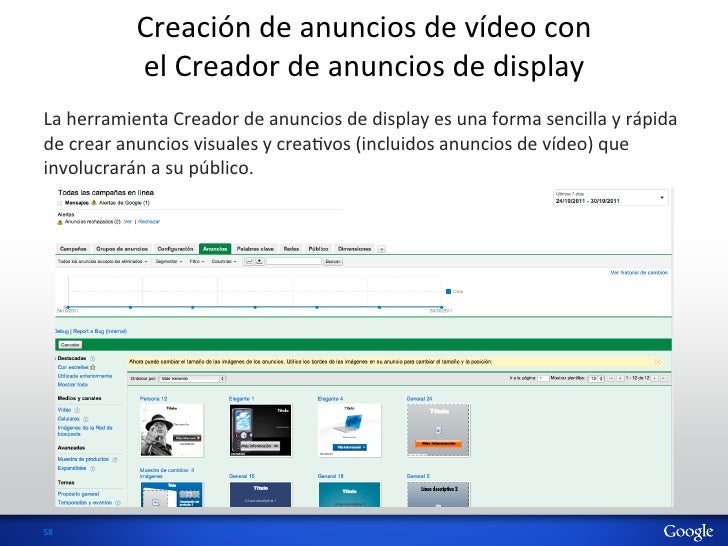Click the help icon next to Expandibles
Image resolution: width=728 pixels, height=546 pixels.
tap(92, 468)
